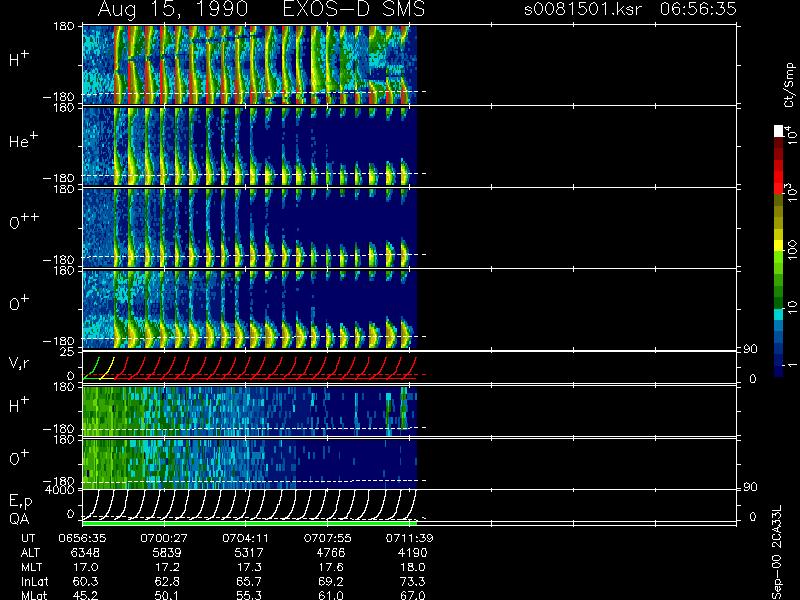
Task: Click the UT value '0656:35'
Action: click(83, 538)
